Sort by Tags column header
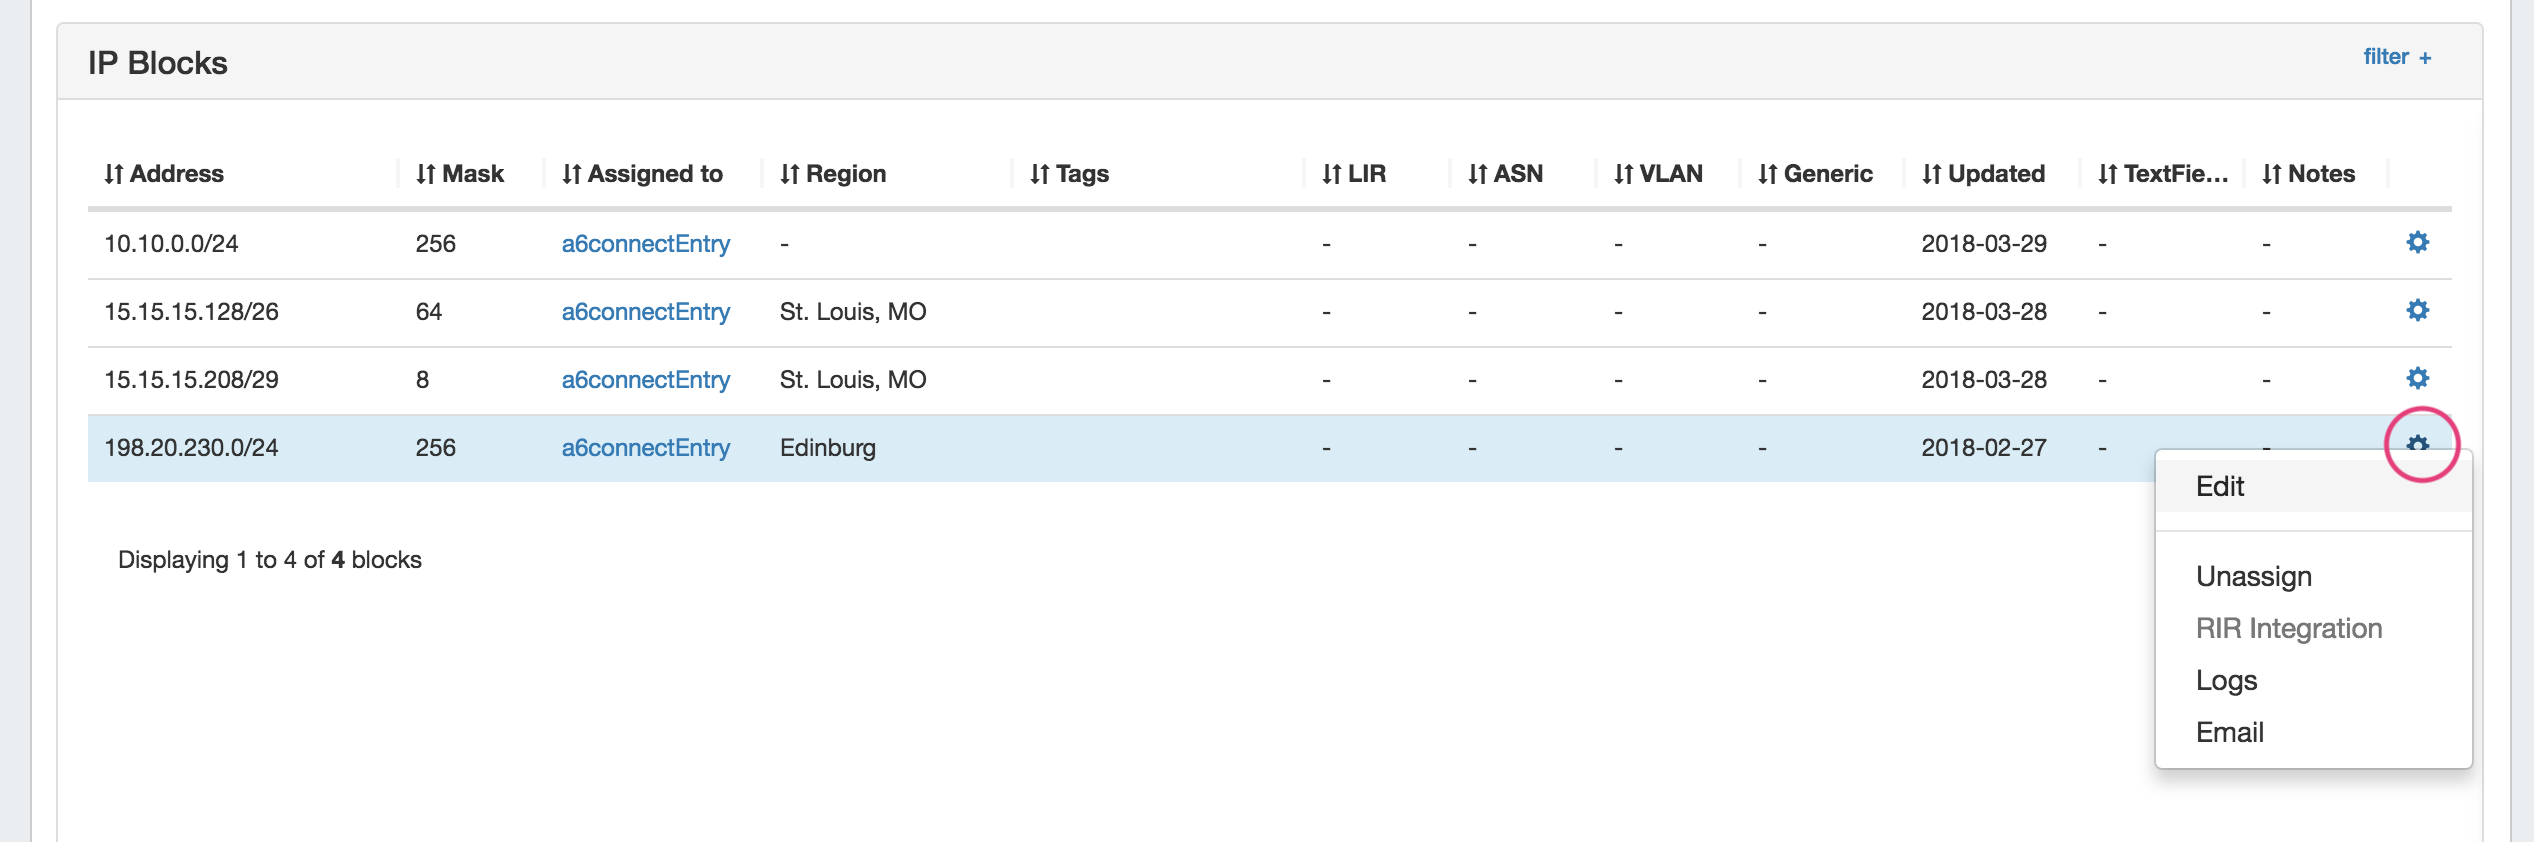 point(1069,174)
